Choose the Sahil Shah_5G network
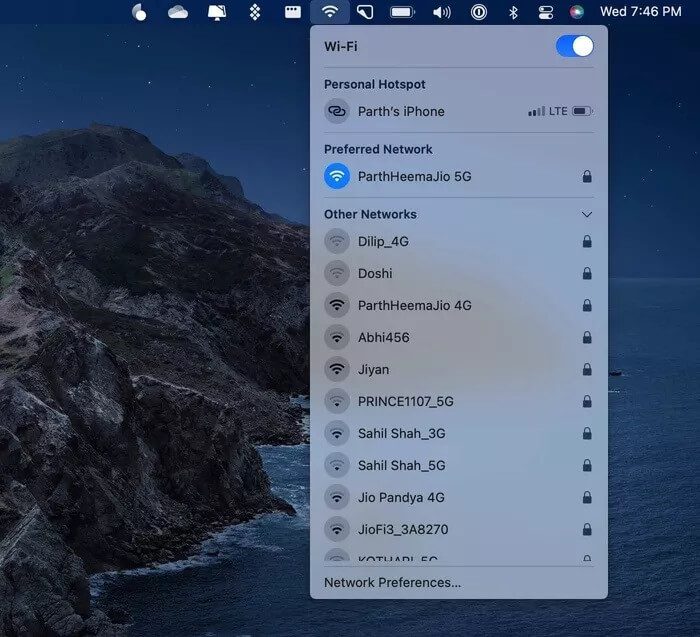This screenshot has width=700, height=637. (x=401, y=465)
